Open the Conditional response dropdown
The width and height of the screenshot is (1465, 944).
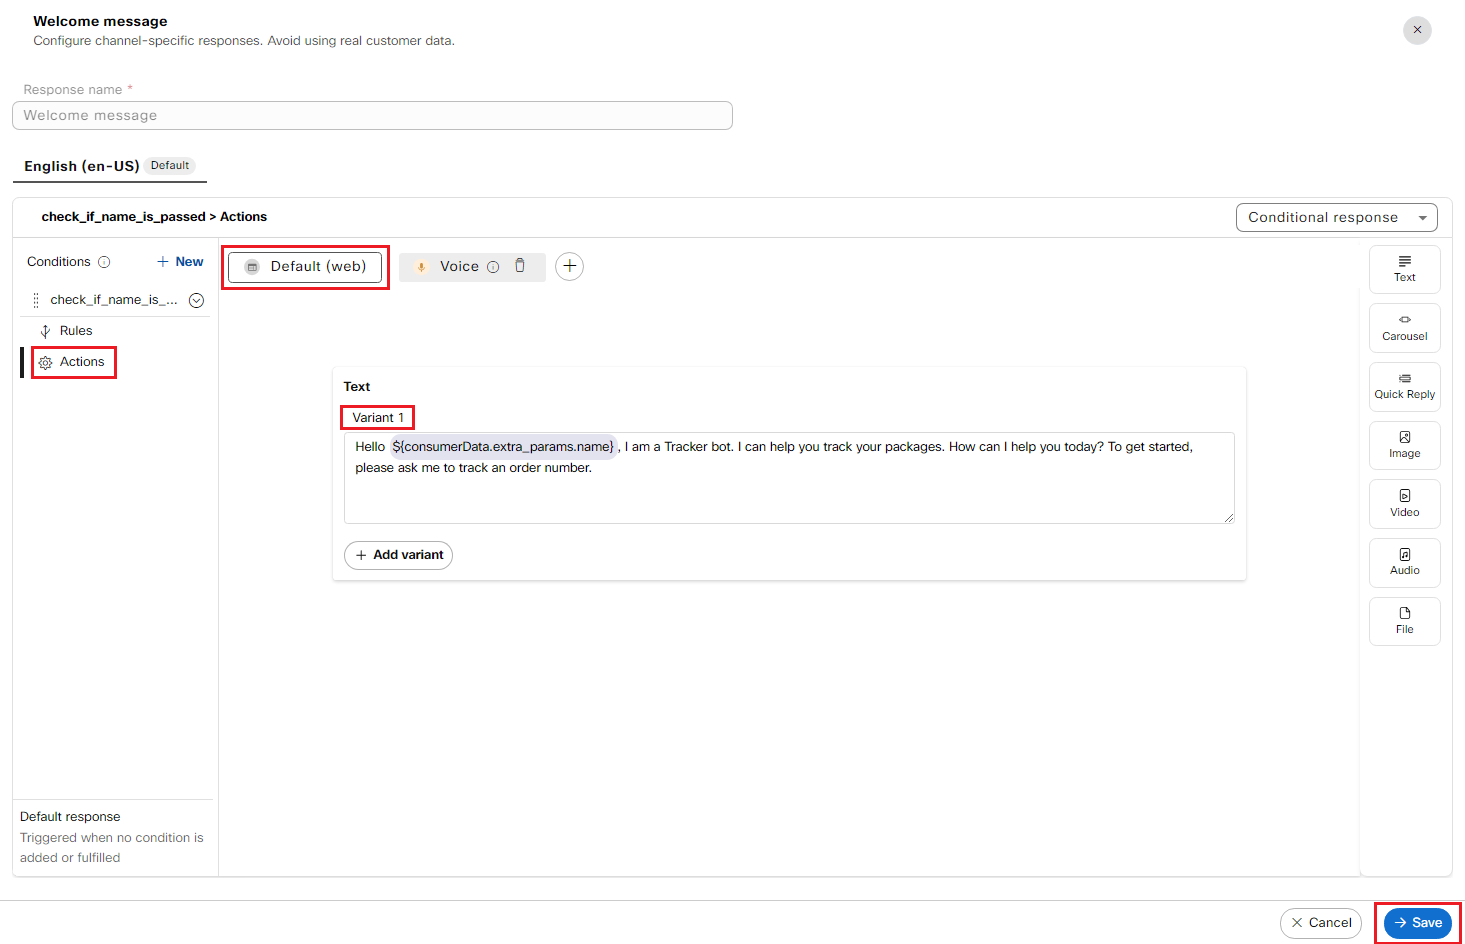(x=1336, y=217)
